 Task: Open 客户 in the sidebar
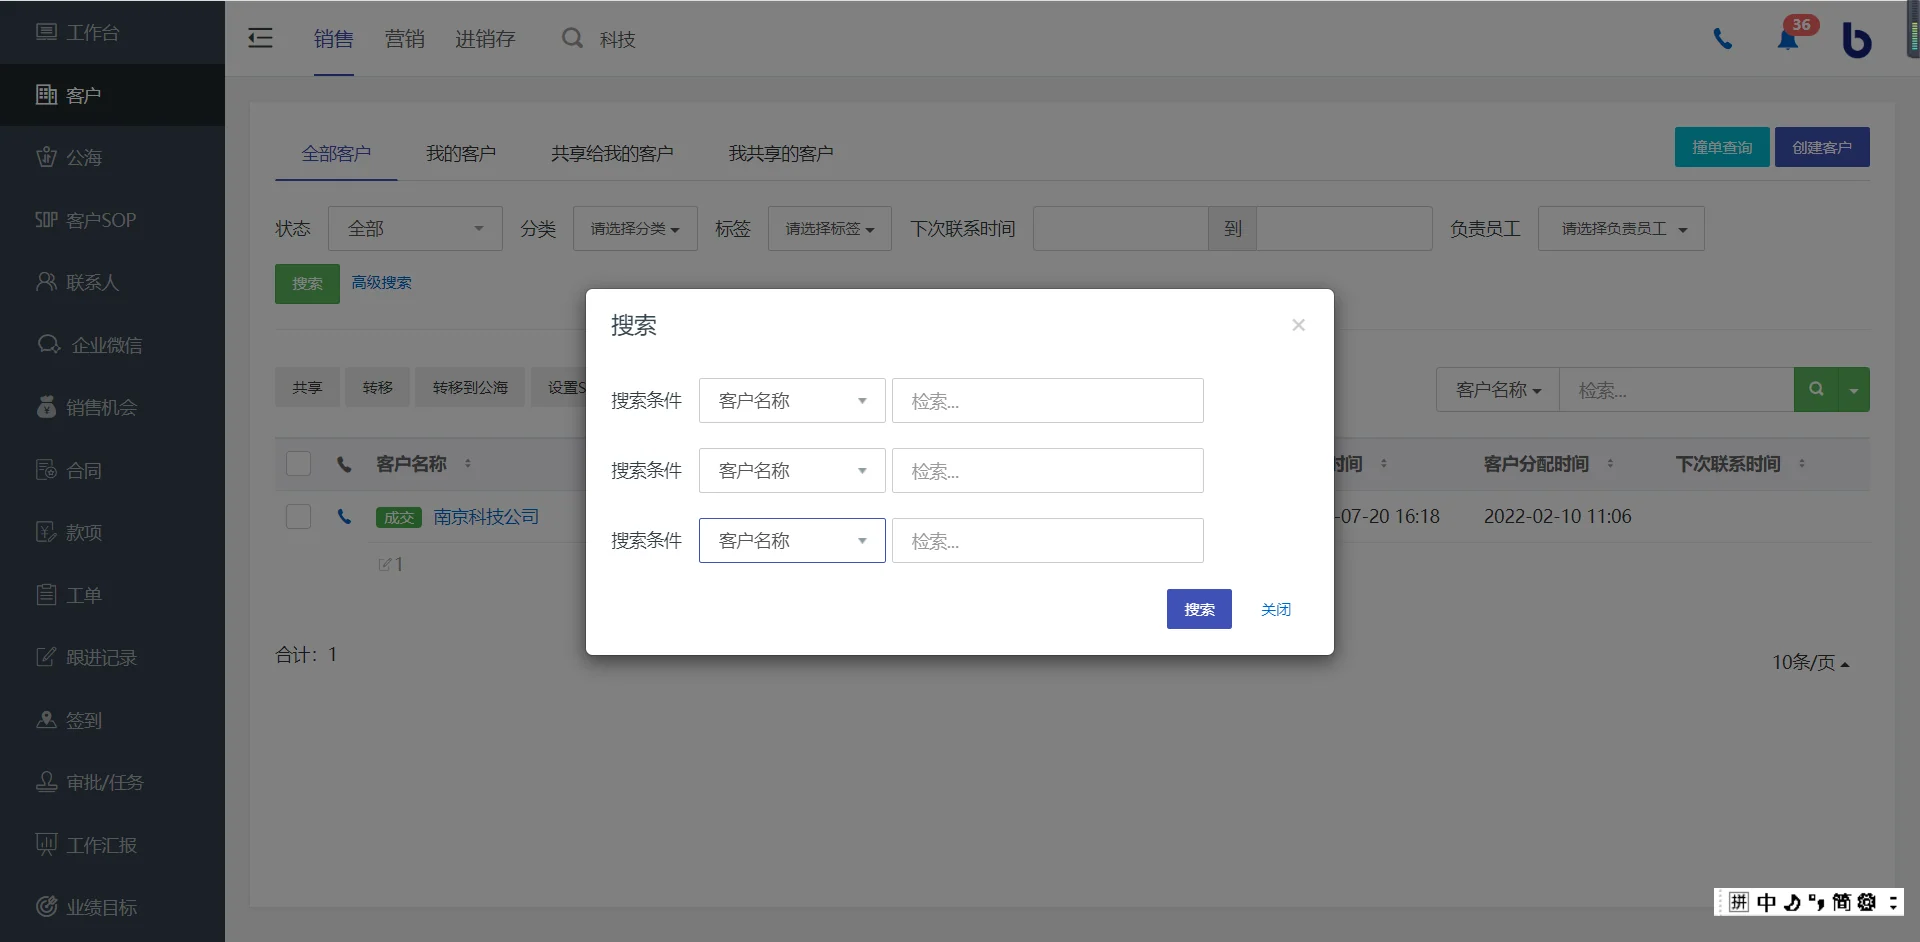[112, 95]
